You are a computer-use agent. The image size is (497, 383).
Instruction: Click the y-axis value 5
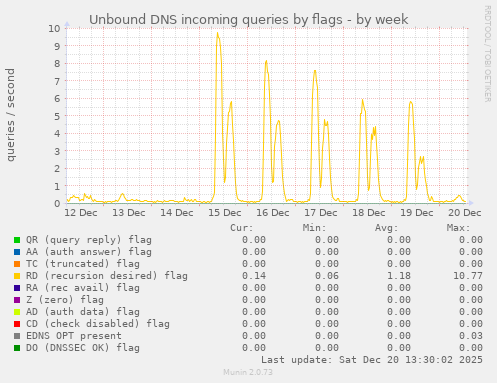point(57,116)
